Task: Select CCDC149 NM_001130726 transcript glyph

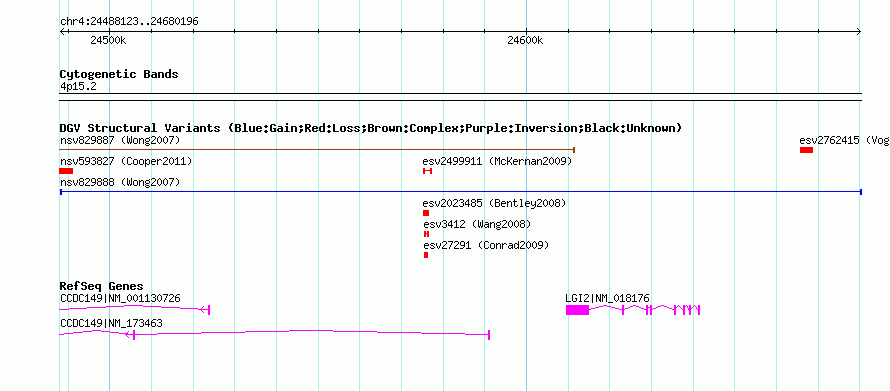Action: point(135,309)
